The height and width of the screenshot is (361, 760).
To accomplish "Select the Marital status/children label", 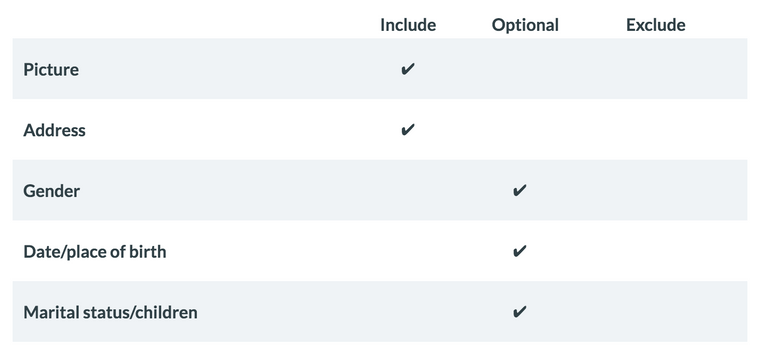I will coord(110,312).
